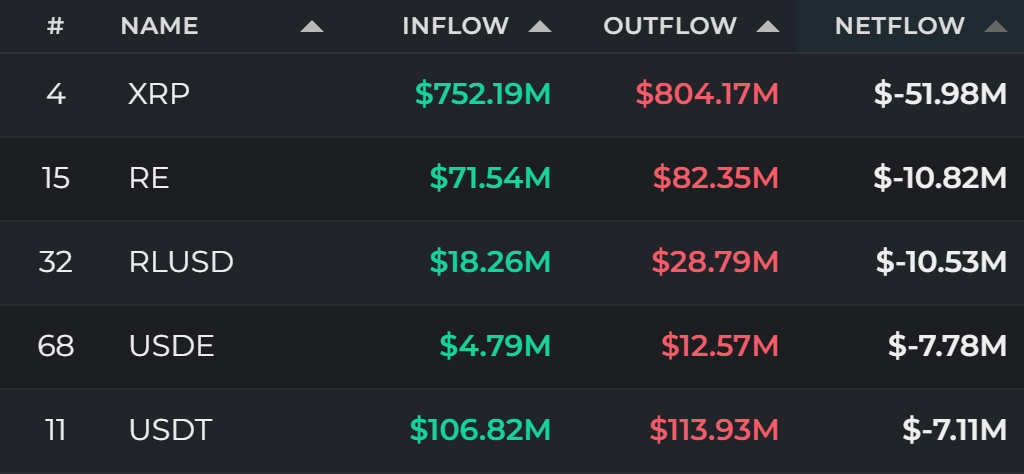Click the INFLOW column header label

point(455,26)
